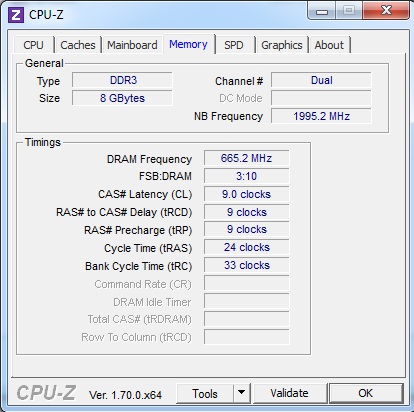Click the Ver. 1.70.0.x64 version text
The height and width of the screenshot is (412, 414).
coord(125,395)
